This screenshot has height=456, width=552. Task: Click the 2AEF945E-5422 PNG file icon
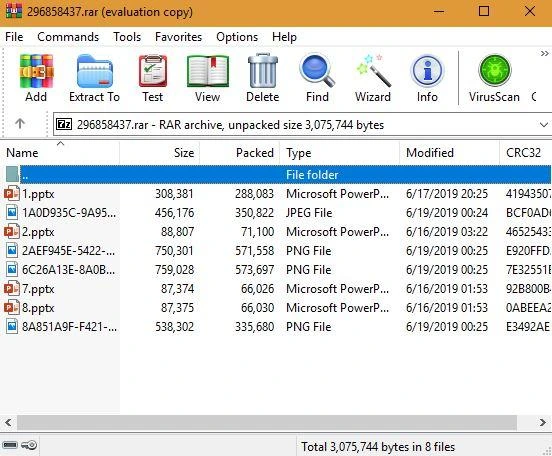point(12,251)
